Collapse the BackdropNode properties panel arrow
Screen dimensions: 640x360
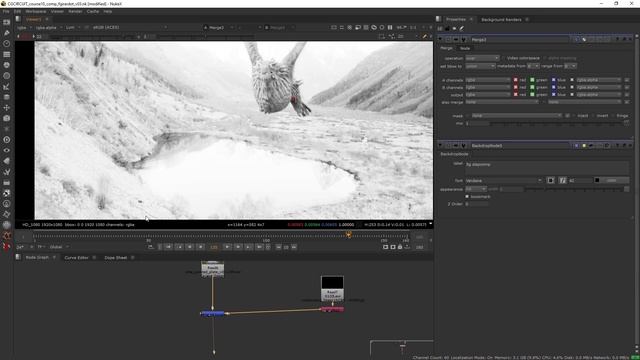[440, 145]
